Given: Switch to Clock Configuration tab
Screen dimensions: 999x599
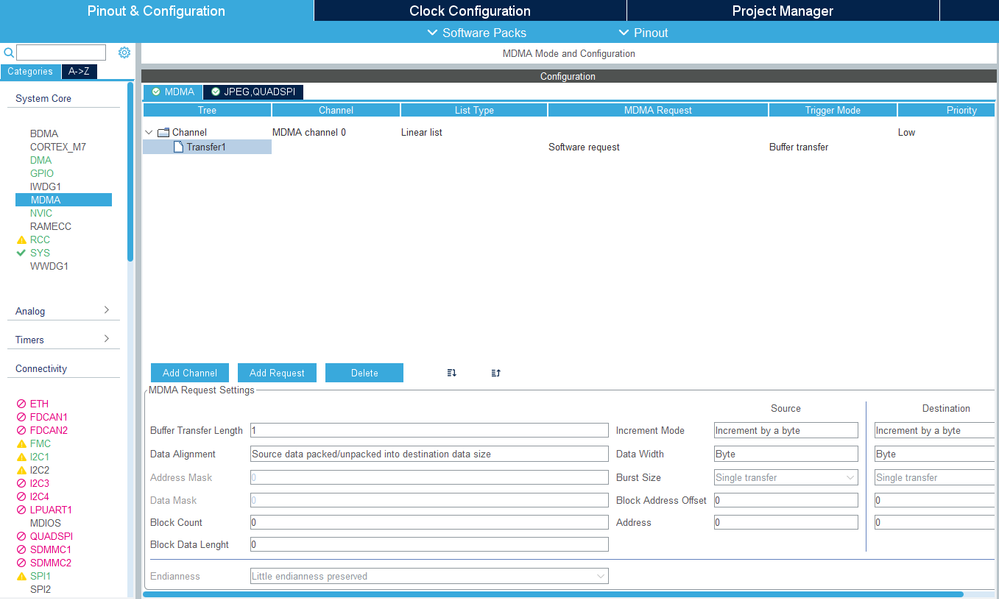Looking at the screenshot, I should [x=470, y=11].
